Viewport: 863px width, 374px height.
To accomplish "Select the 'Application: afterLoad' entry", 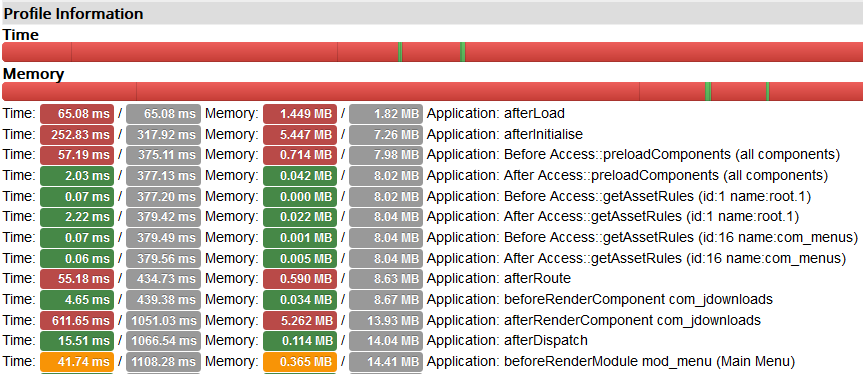I will click(x=496, y=114).
